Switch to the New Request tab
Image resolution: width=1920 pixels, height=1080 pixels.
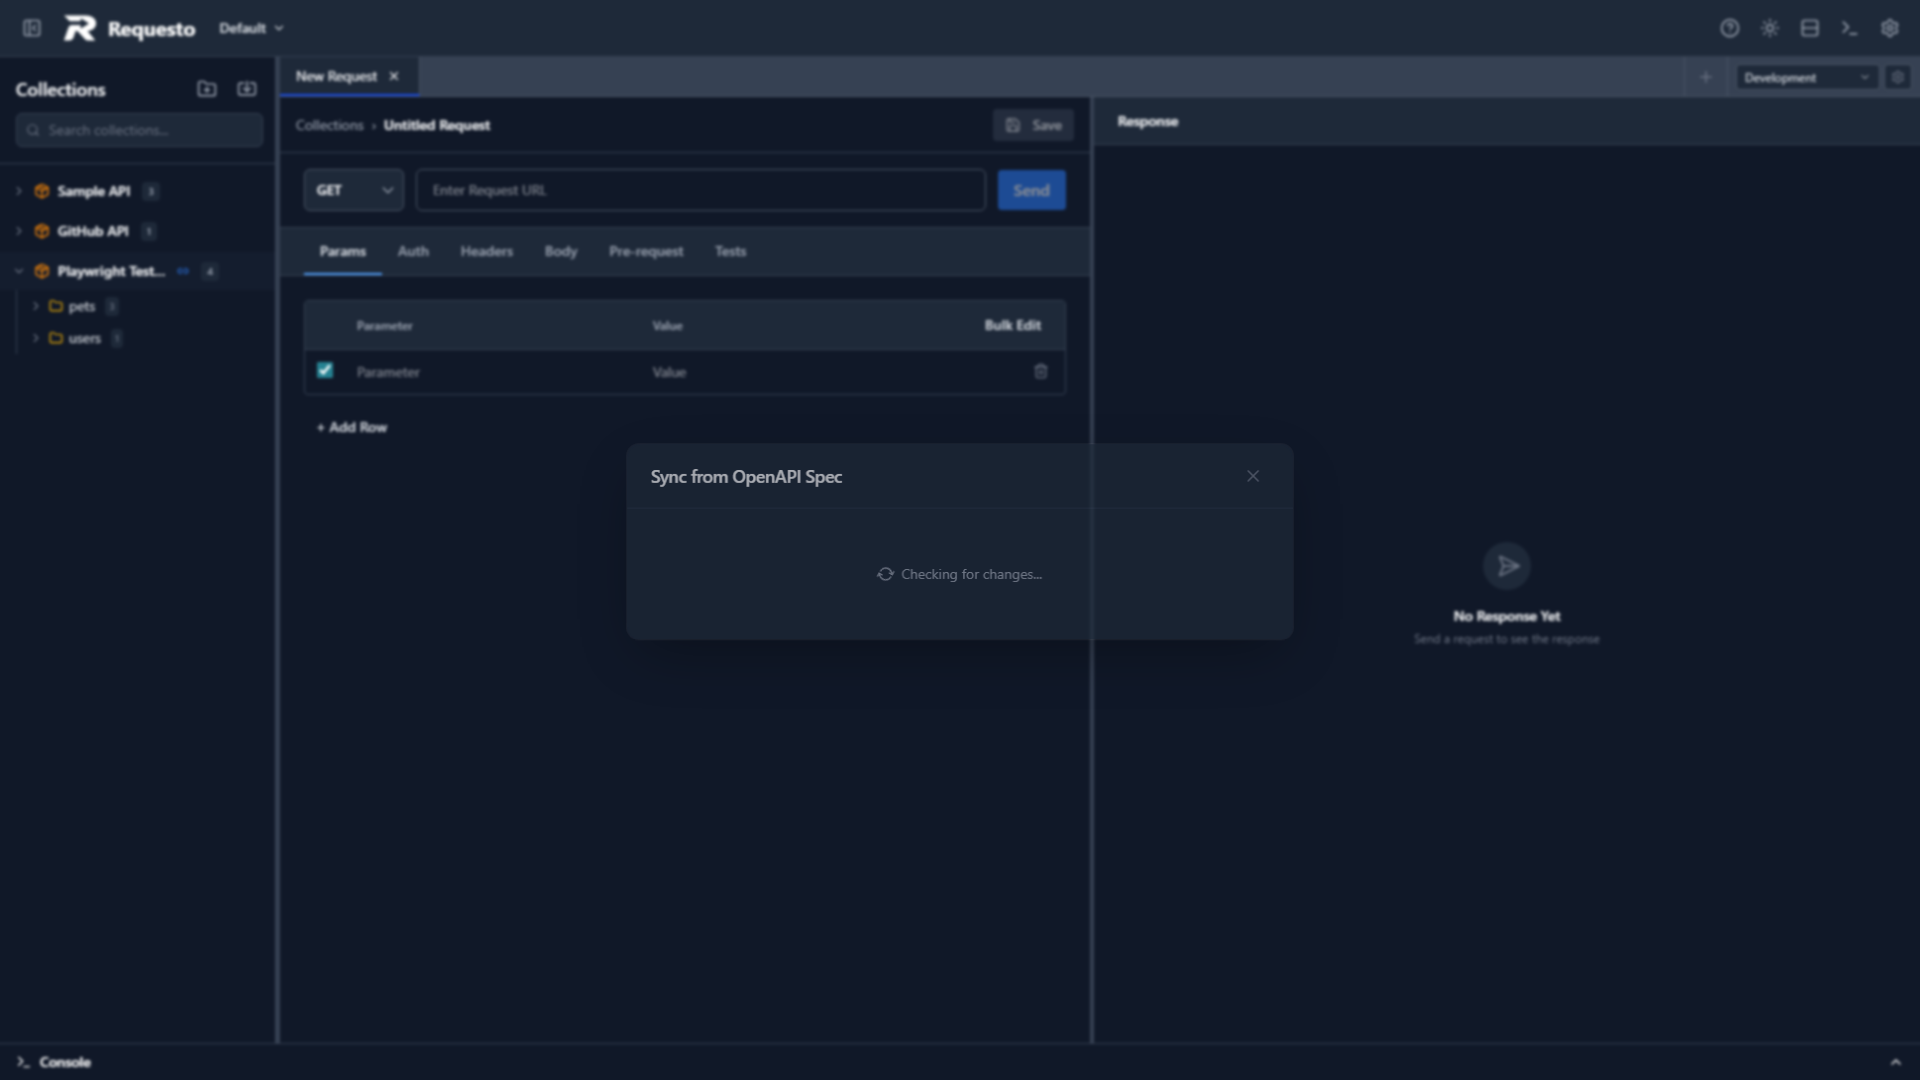coord(336,76)
